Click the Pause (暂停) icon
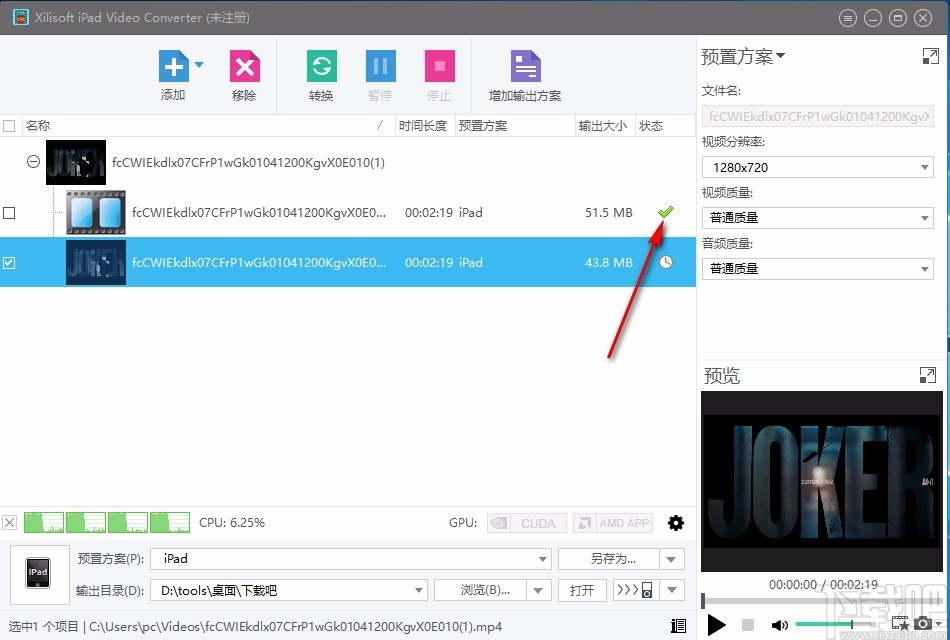The width and height of the screenshot is (950, 640). click(x=380, y=66)
